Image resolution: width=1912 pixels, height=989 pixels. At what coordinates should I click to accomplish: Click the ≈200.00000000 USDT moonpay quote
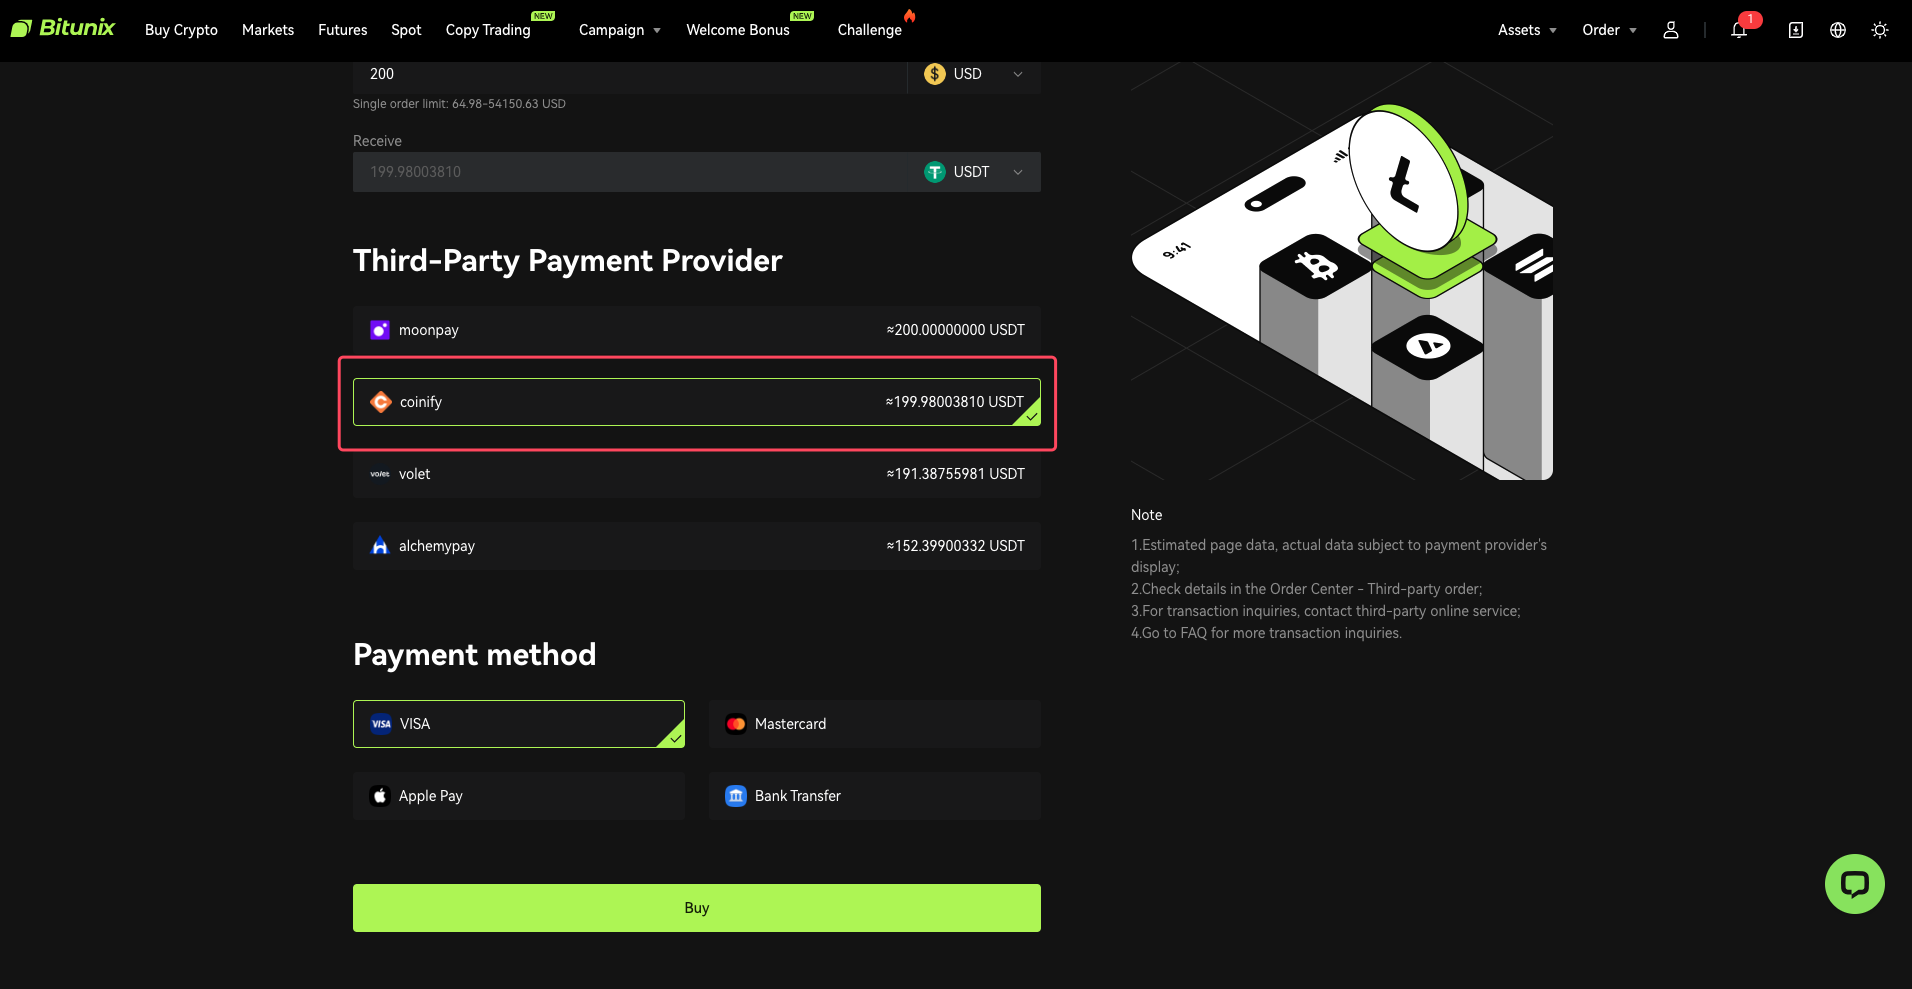pyautogui.click(x=955, y=330)
